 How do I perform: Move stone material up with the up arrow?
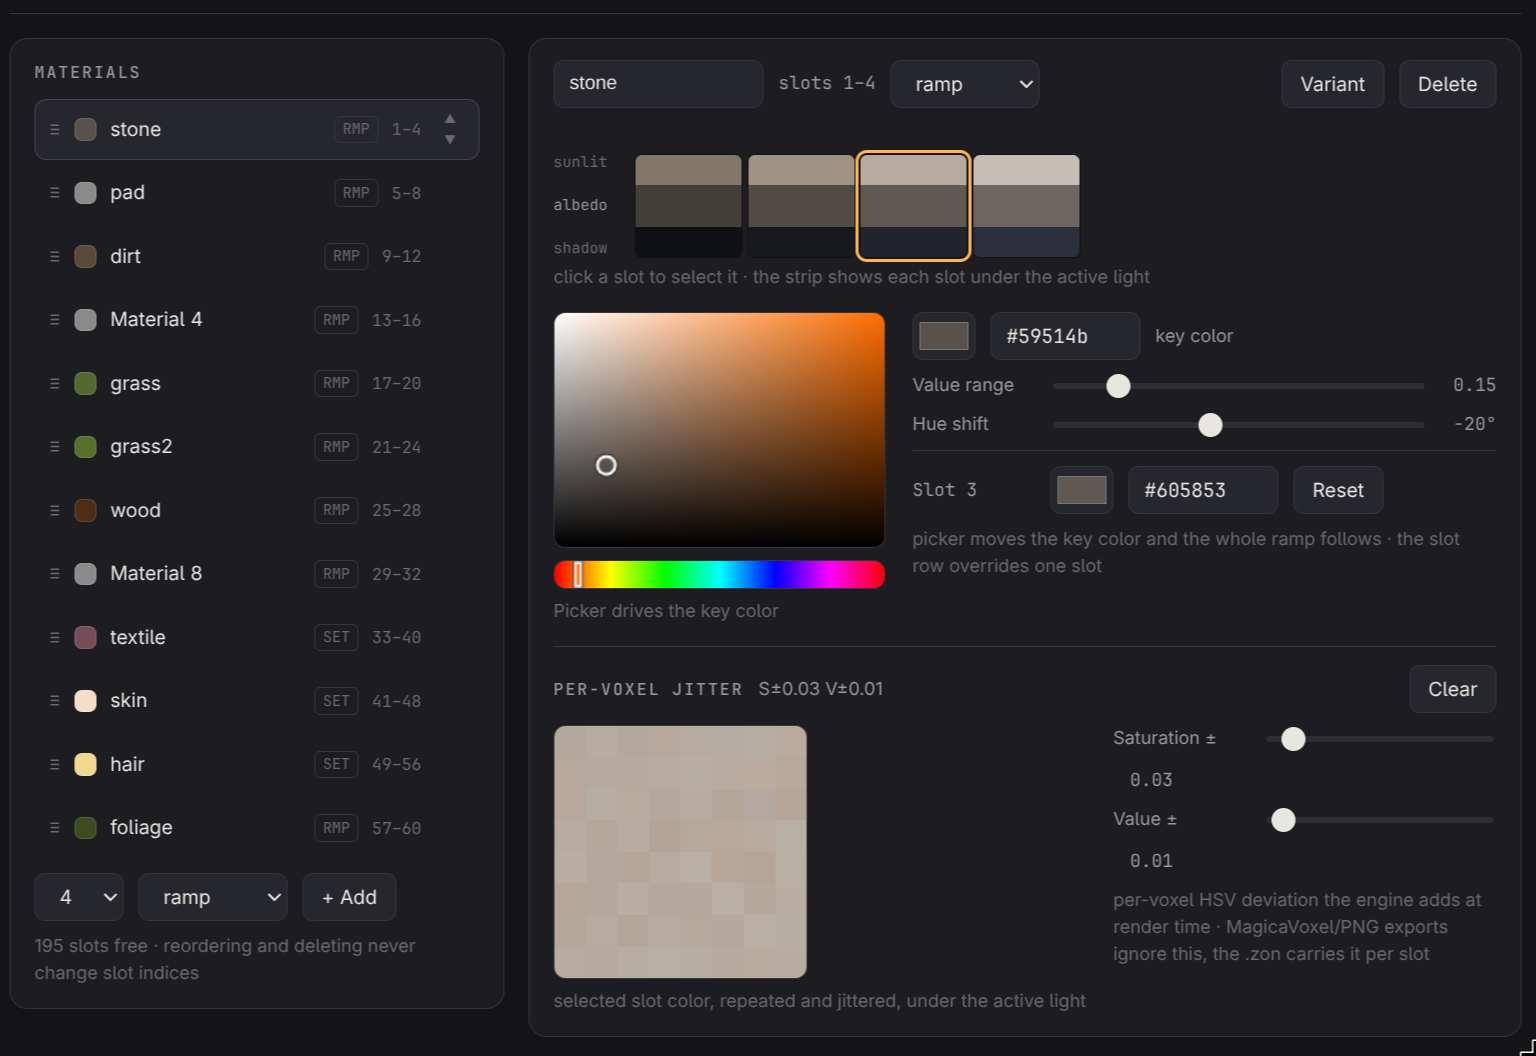[450, 119]
